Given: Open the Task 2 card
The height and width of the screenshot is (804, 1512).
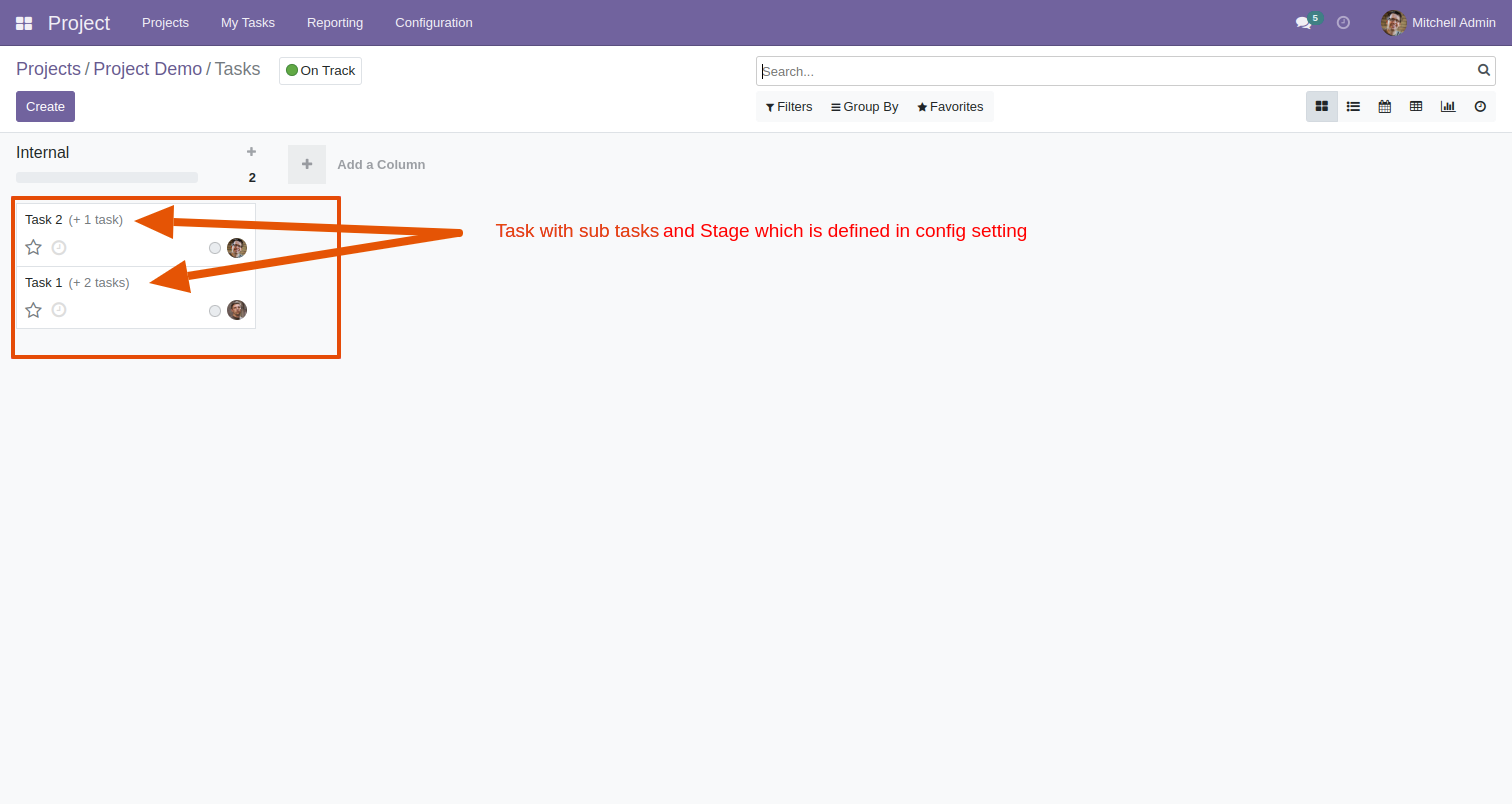Looking at the screenshot, I should 136,235.
